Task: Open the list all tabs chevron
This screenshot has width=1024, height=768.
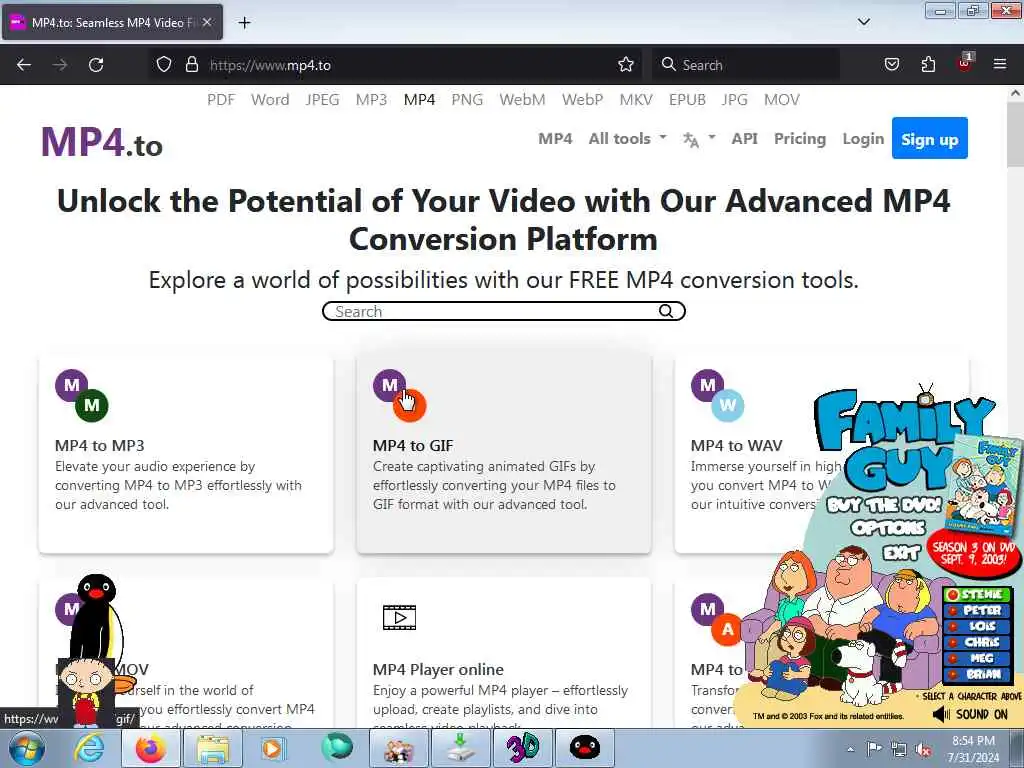Action: (x=863, y=22)
